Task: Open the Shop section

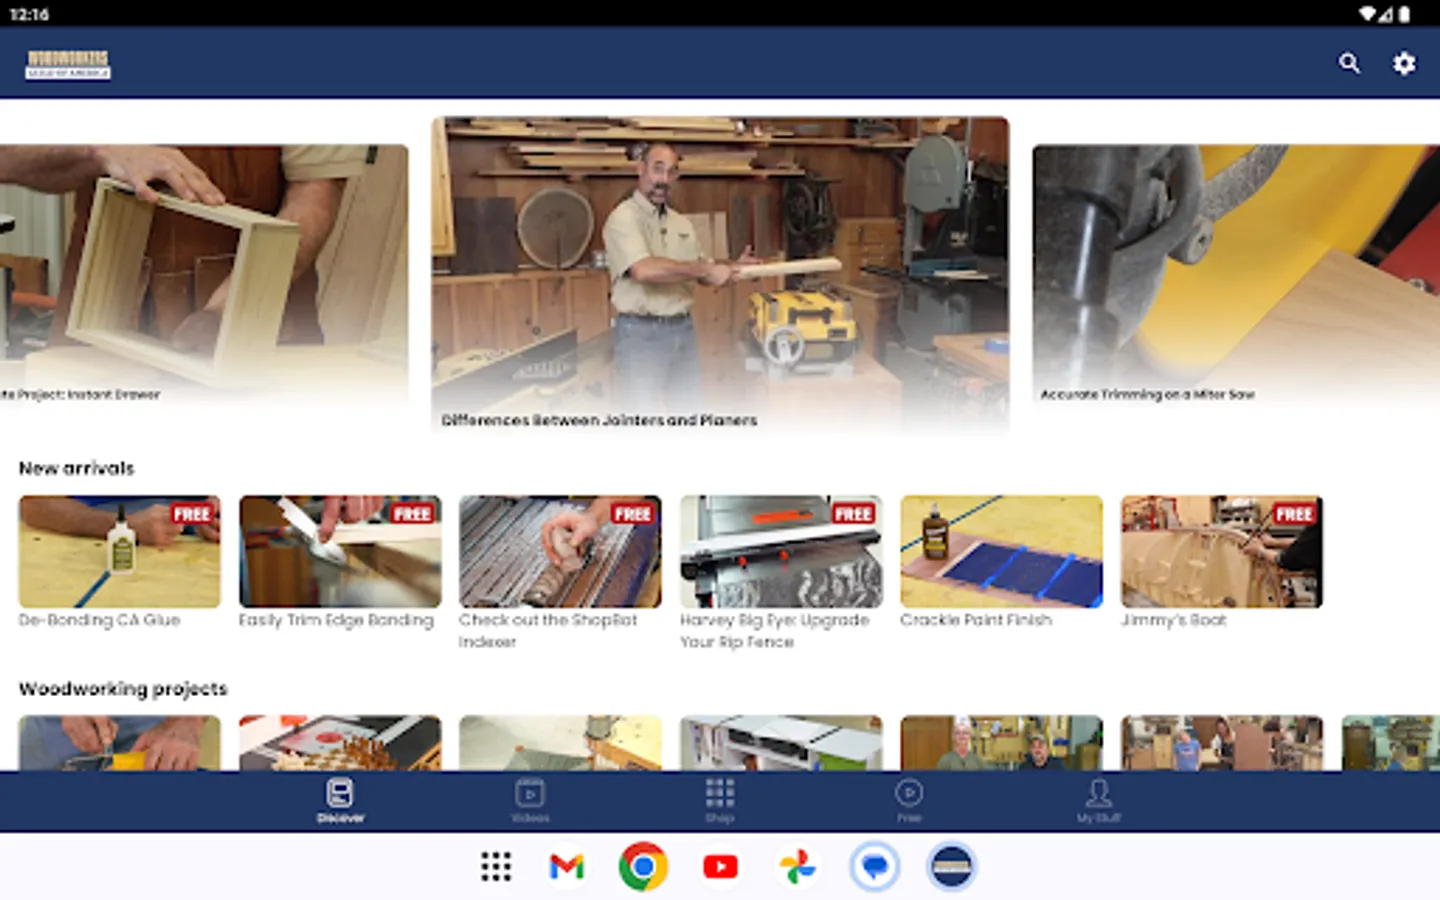Action: click(x=719, y=800)
